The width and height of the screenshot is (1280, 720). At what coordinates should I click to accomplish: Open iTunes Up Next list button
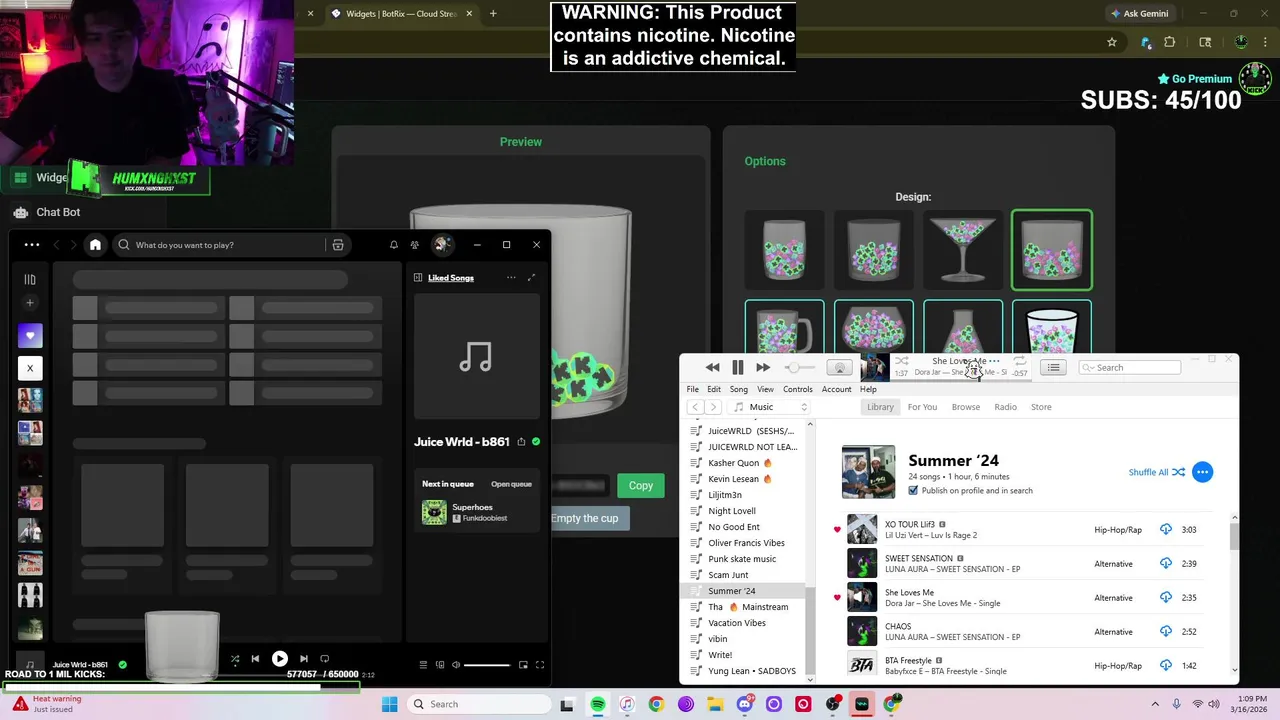[x=1053, y=368]
